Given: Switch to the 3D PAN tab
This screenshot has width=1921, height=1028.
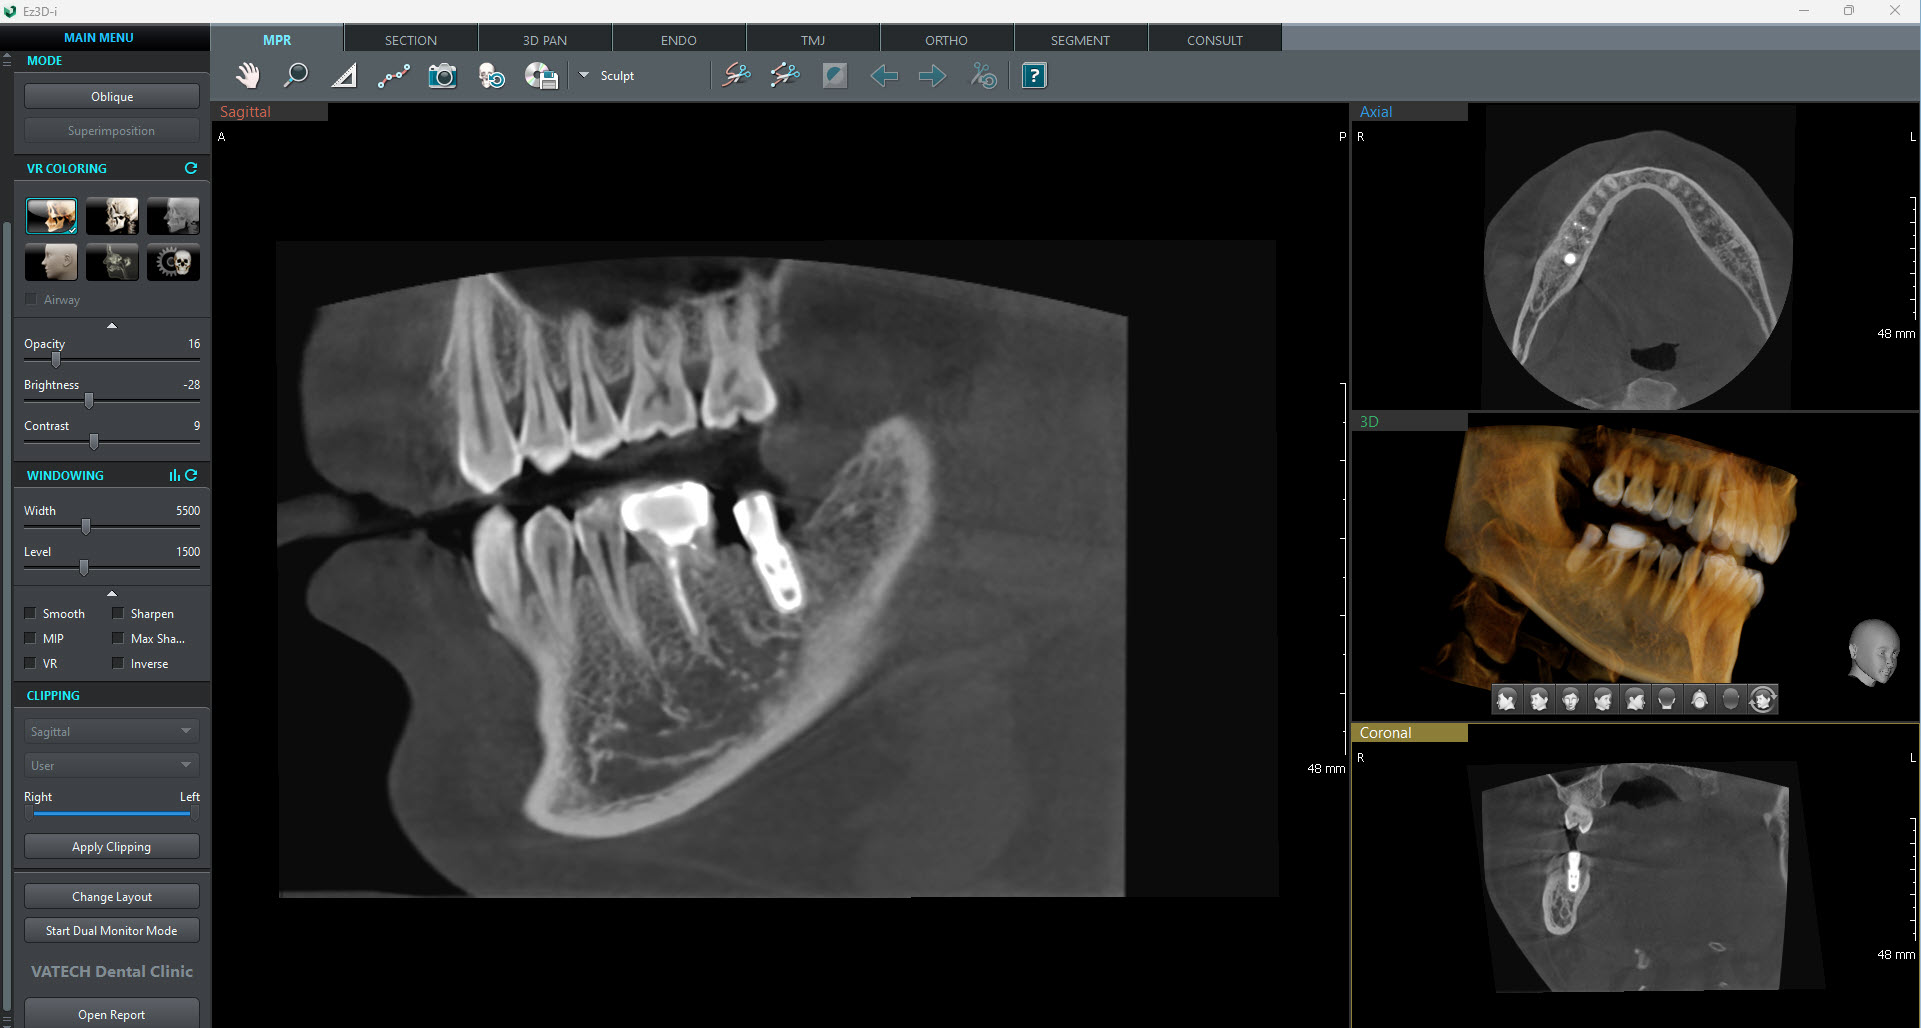Looking at the screenshot, I should [x=544, y=40].
